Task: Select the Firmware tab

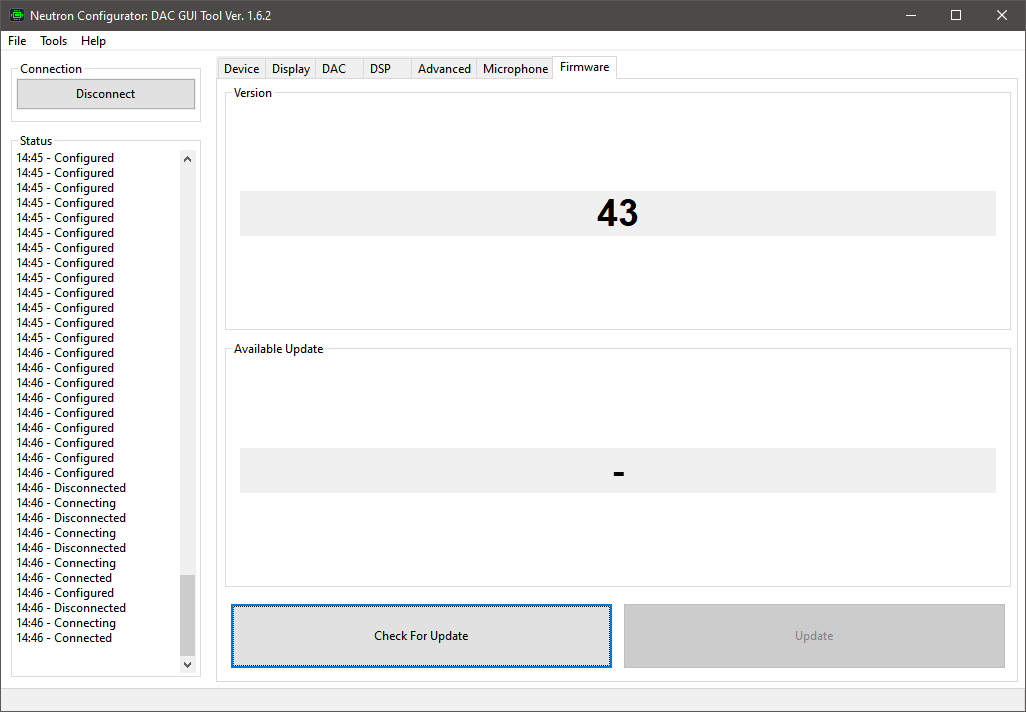Action: 584,67
